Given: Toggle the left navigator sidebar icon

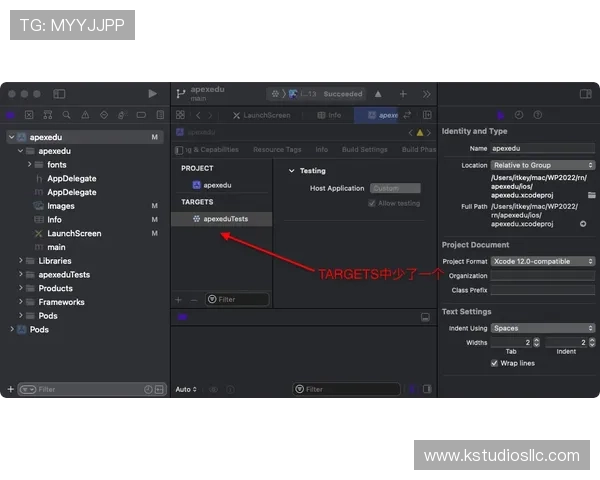Looking at the screenshot, I should (x=59, y=94).
